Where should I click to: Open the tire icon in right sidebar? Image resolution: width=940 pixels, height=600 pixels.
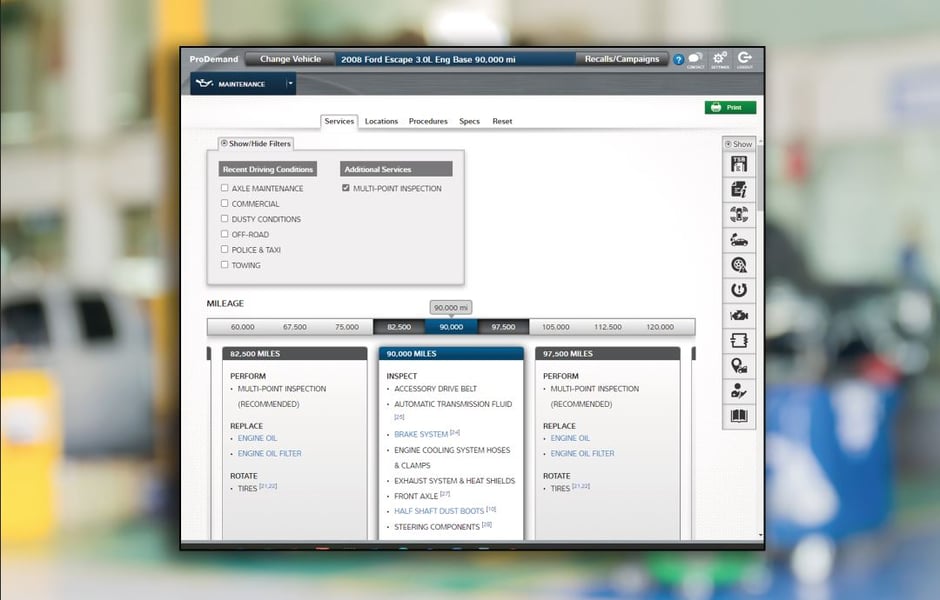click(739, 265)
